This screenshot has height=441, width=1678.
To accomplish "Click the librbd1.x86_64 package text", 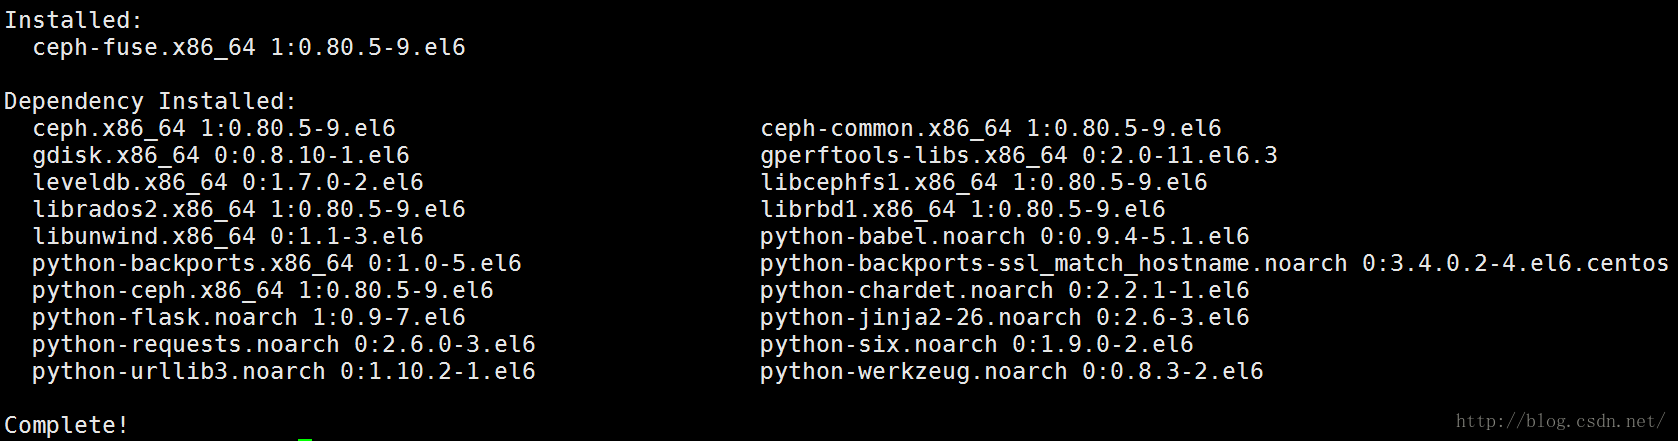I will click(x=963, y=209).
